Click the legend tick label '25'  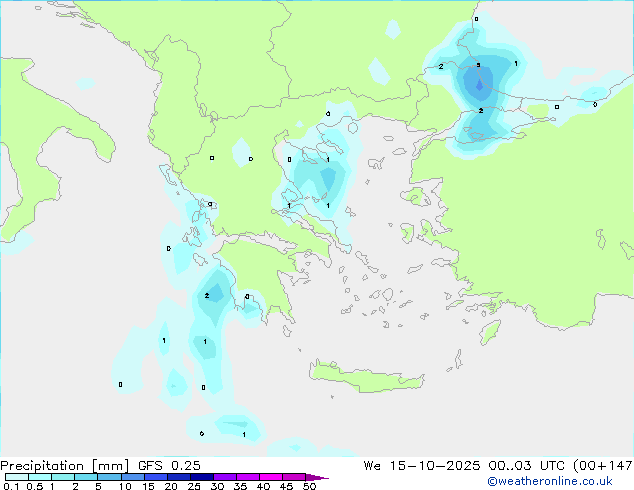194,486
